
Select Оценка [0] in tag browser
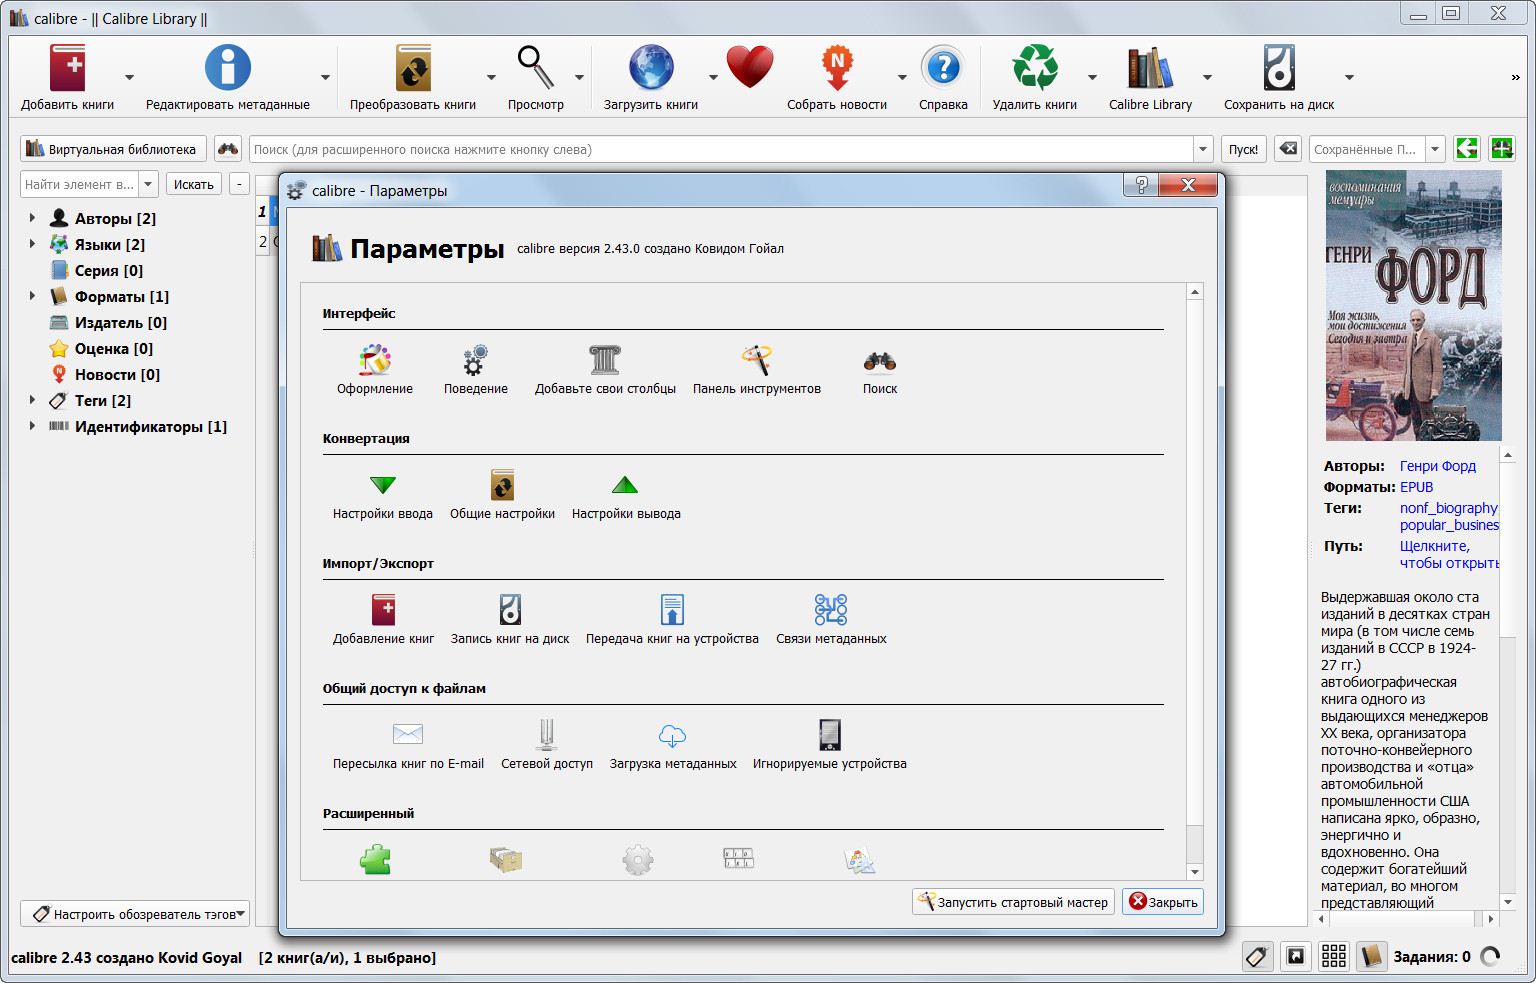101,348
